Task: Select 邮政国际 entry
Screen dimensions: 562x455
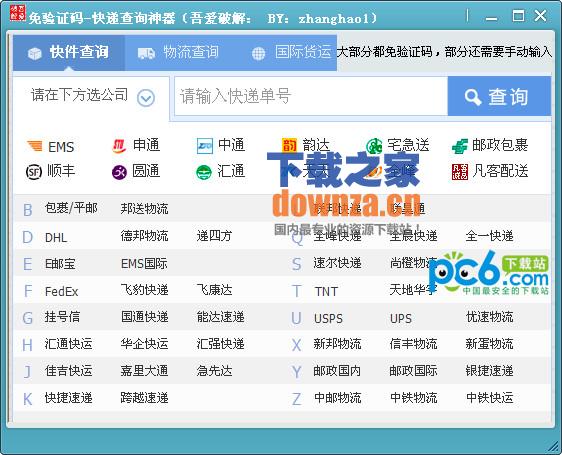Action: click(413, 371)
